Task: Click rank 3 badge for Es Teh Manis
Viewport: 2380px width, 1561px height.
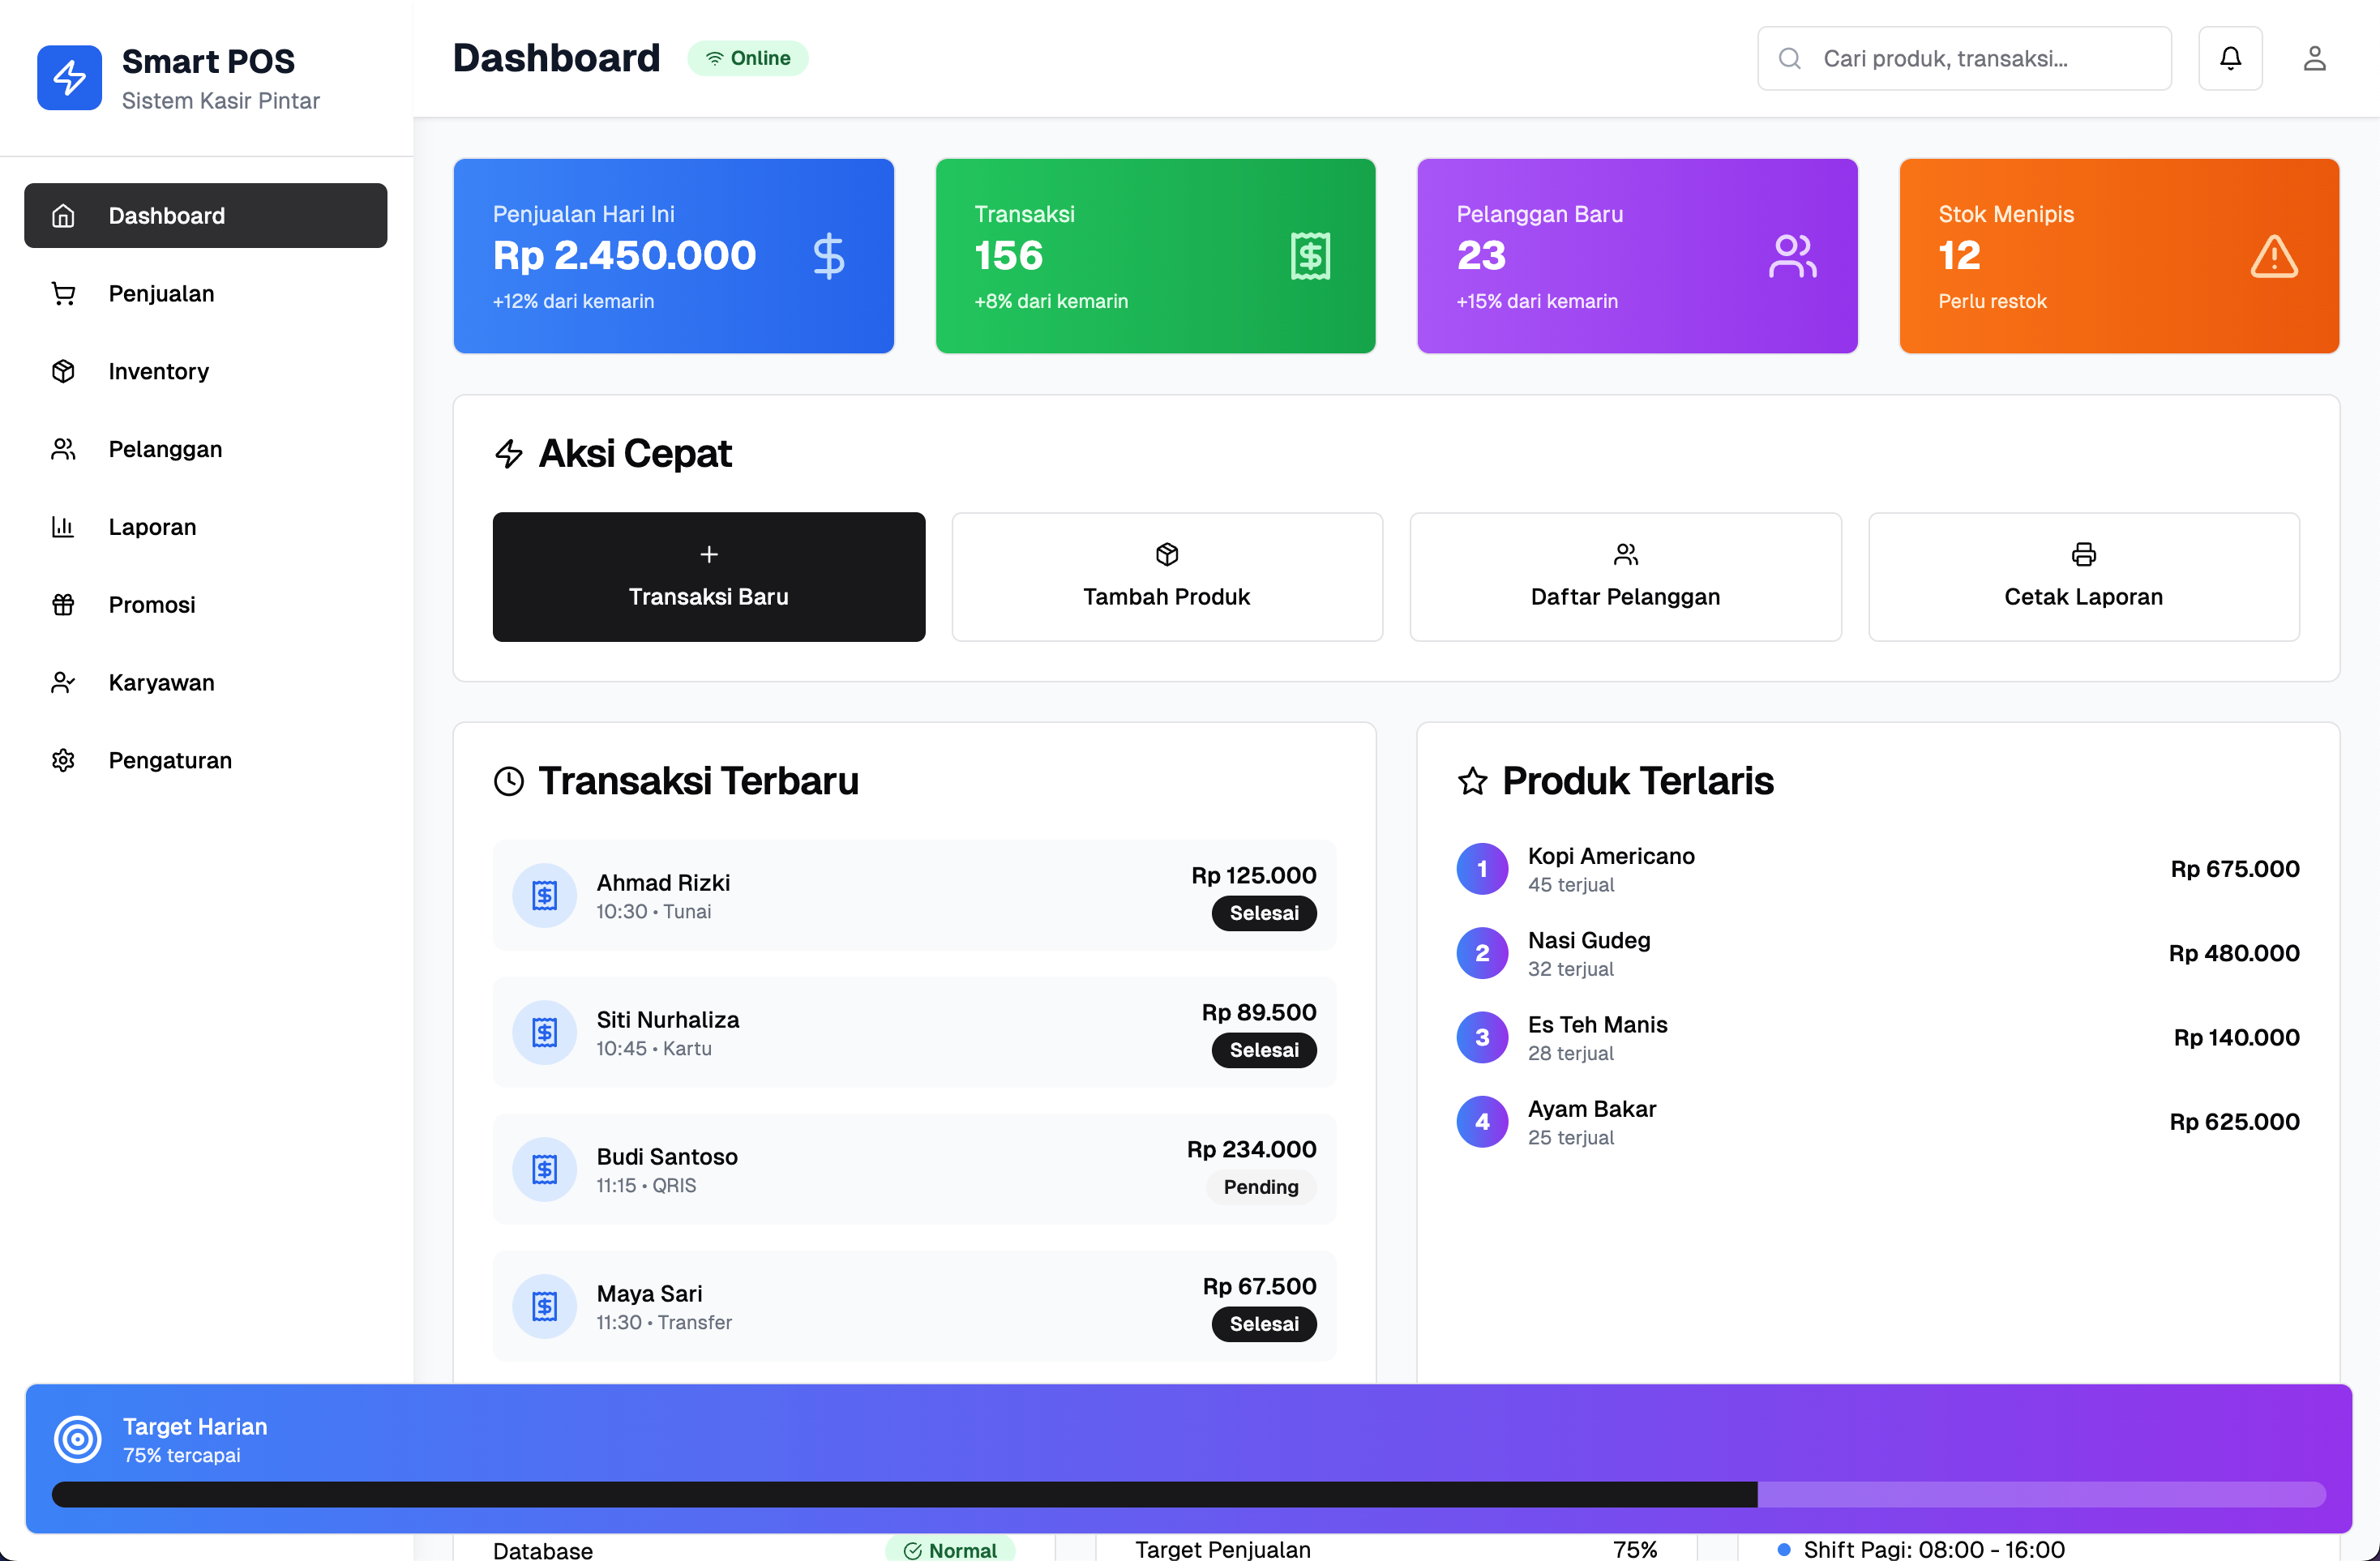Action: (1482, 1038)
